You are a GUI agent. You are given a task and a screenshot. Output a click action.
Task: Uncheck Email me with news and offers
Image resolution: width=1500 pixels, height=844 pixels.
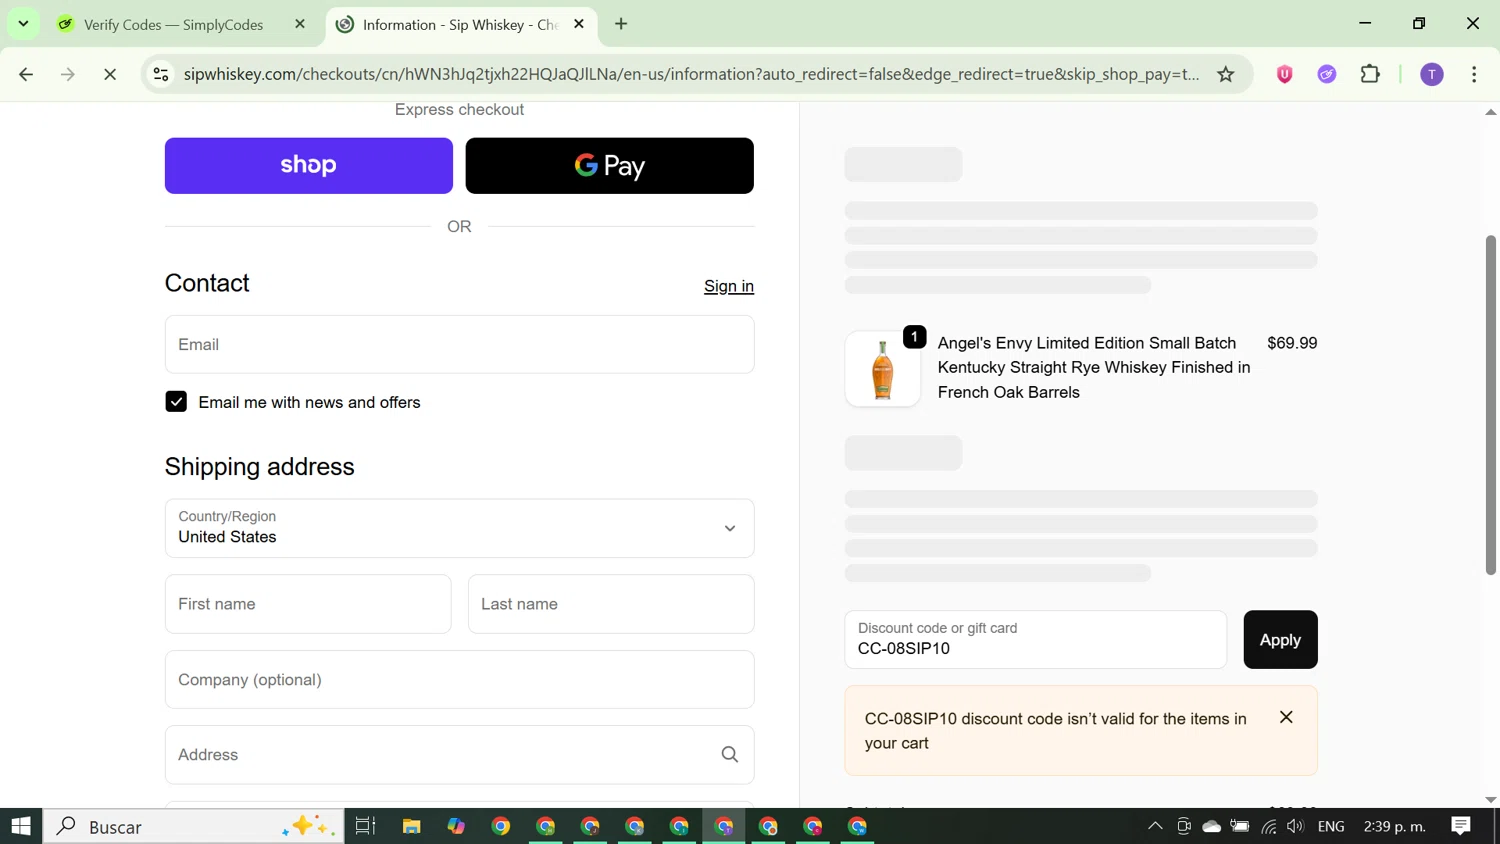pos(176,402)
